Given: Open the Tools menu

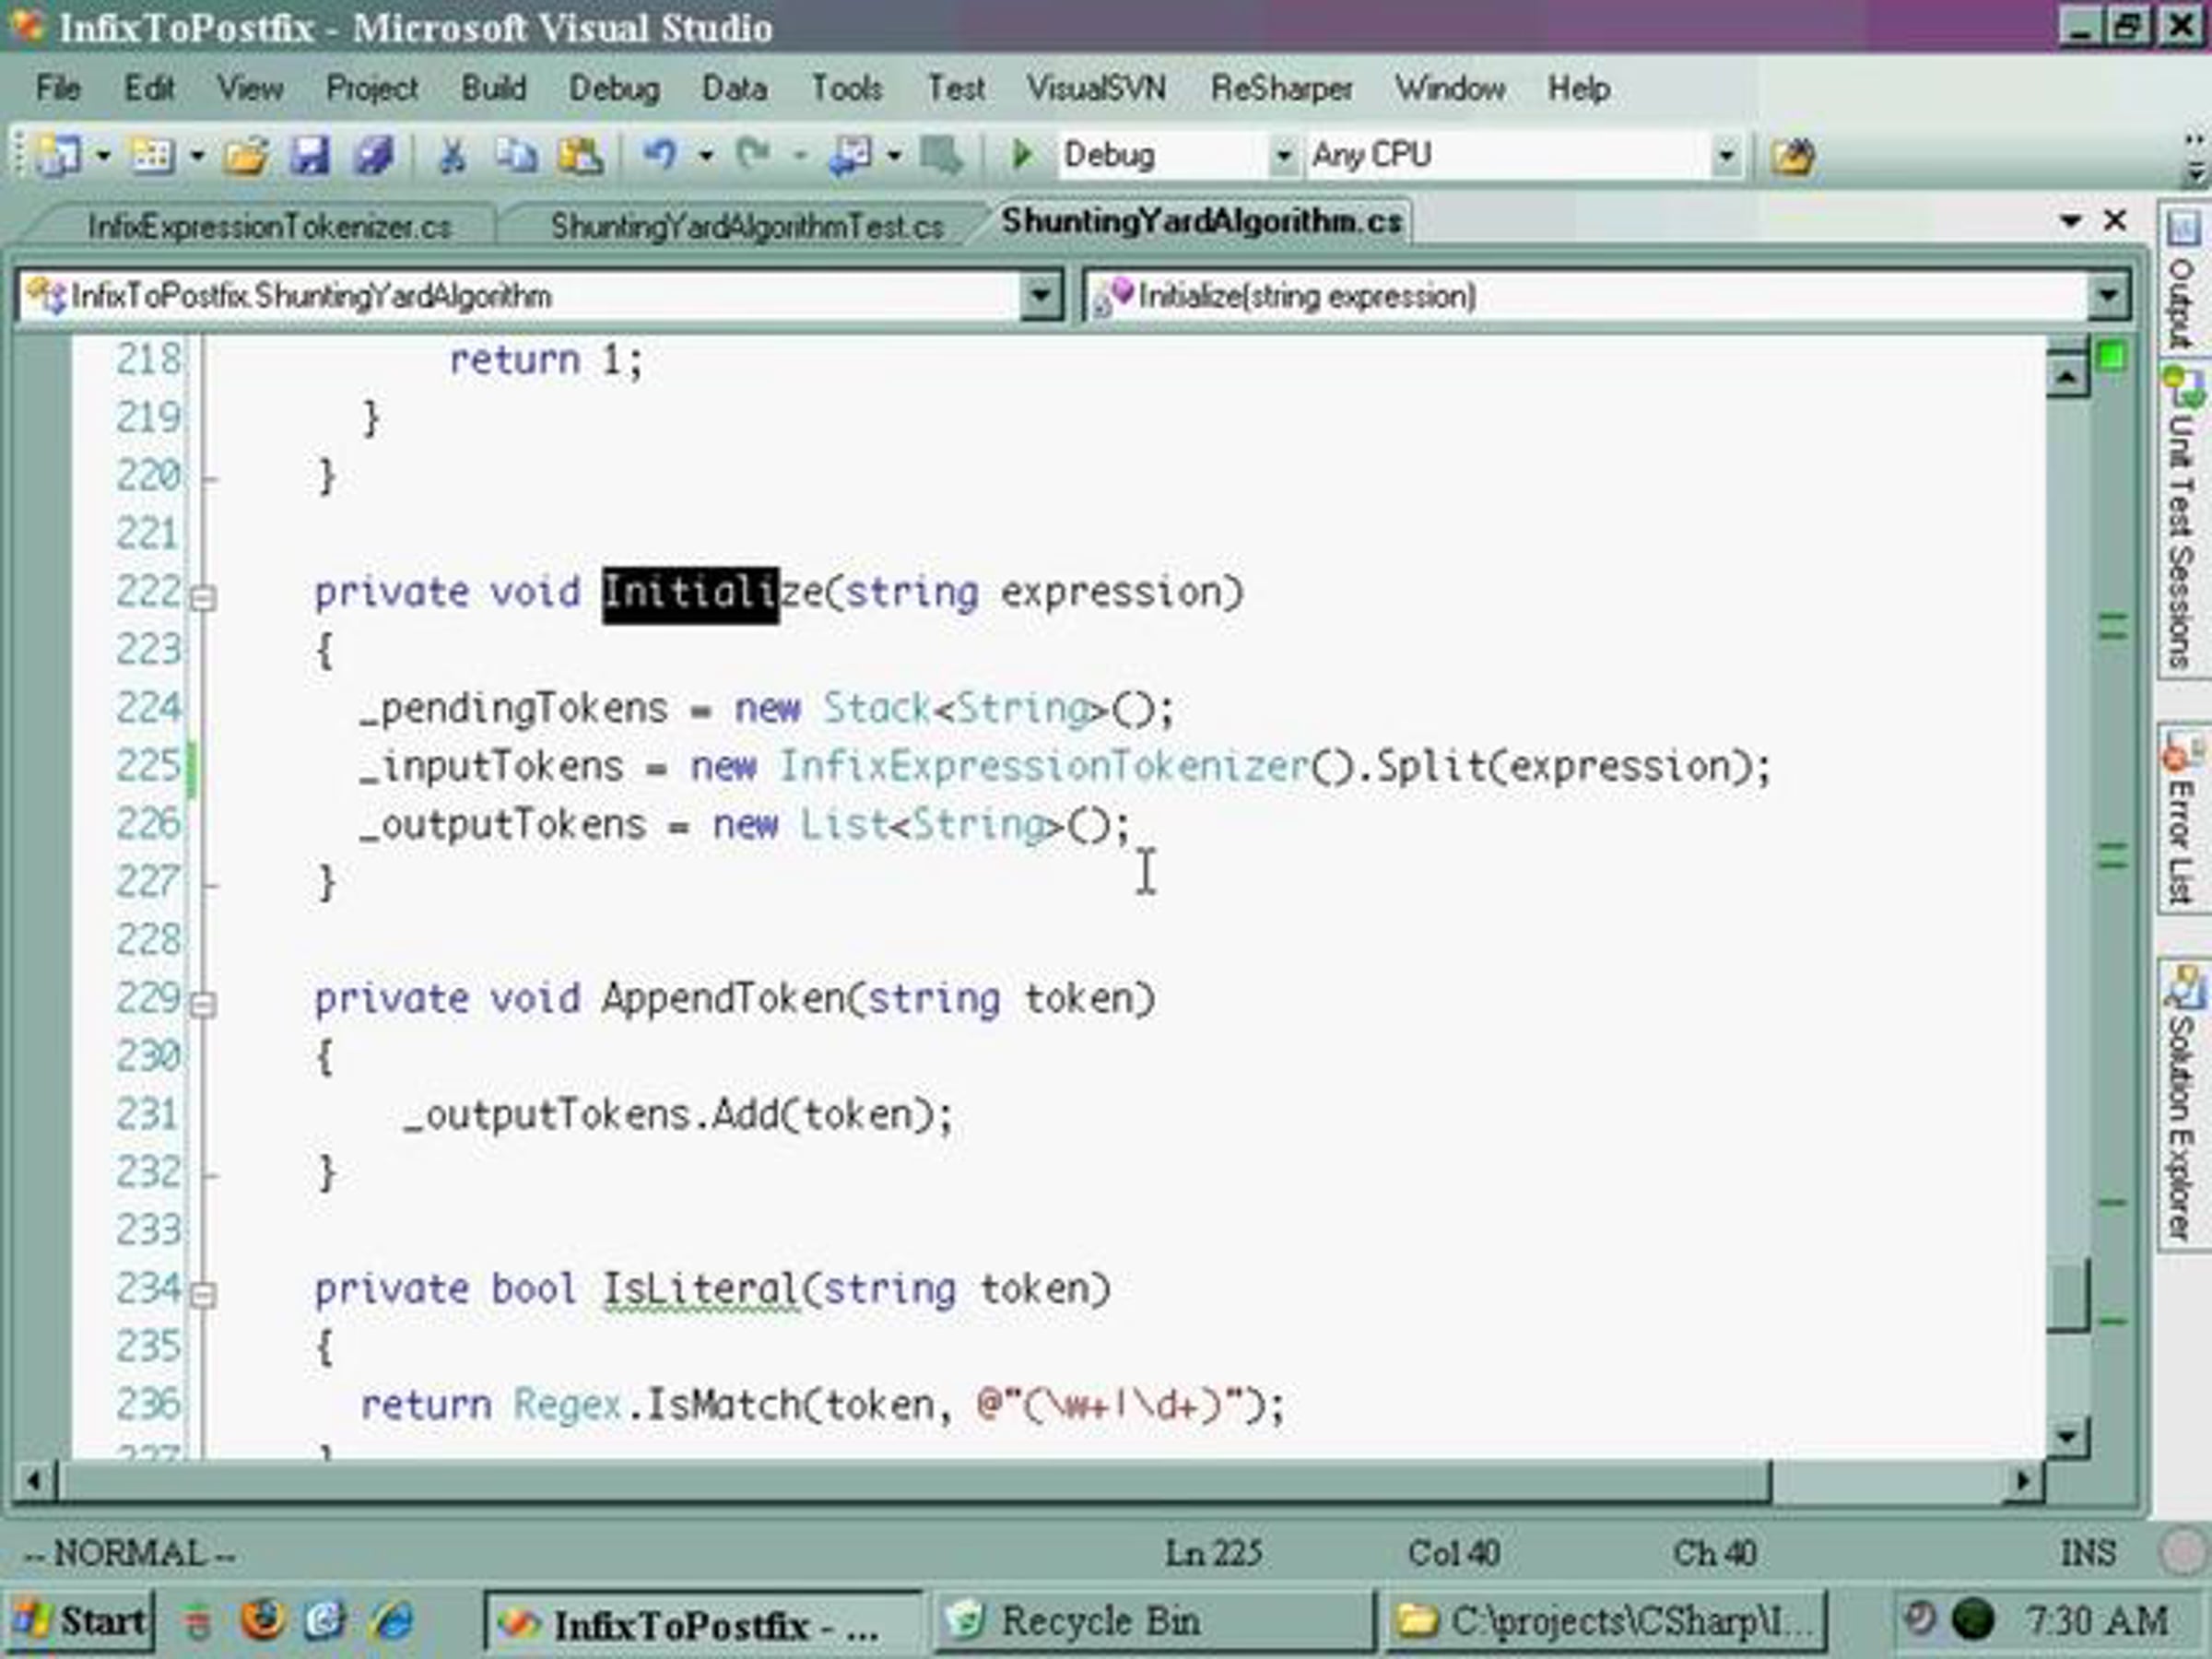Looking at the screenshot, I should tap(846, 89).
